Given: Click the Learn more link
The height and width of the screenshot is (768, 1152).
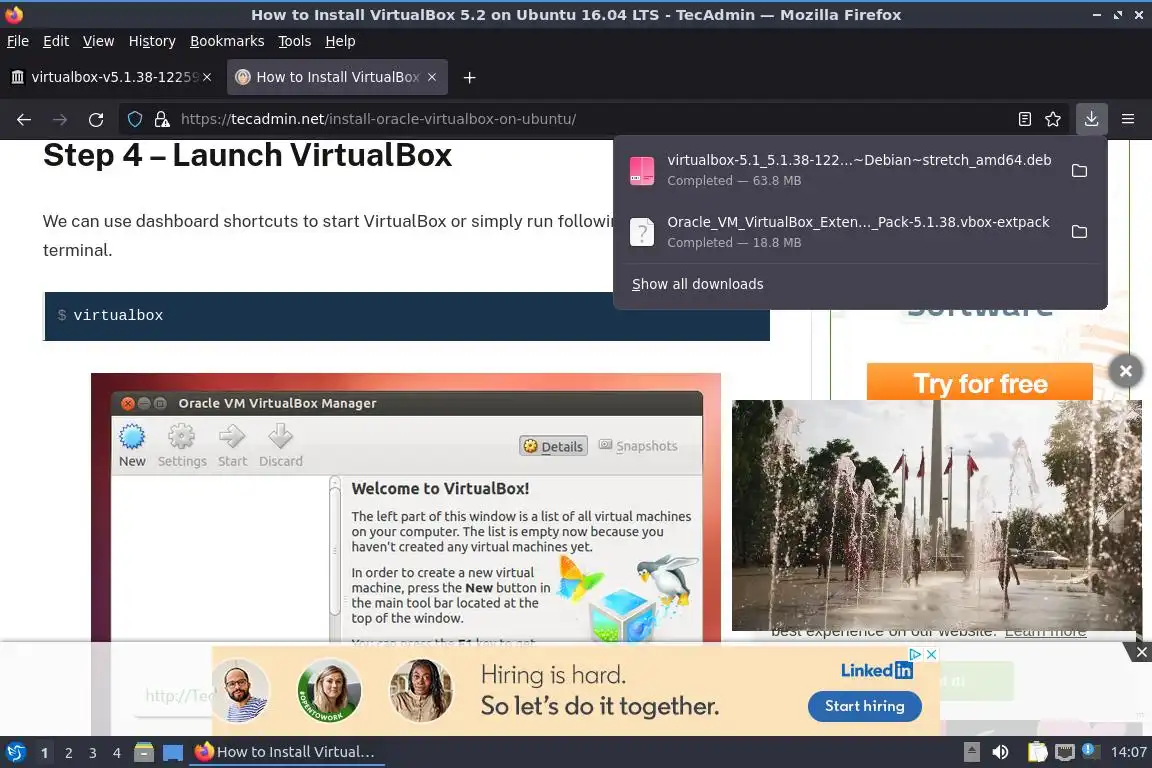Looking at the screenshot, I should point(1045,632).
